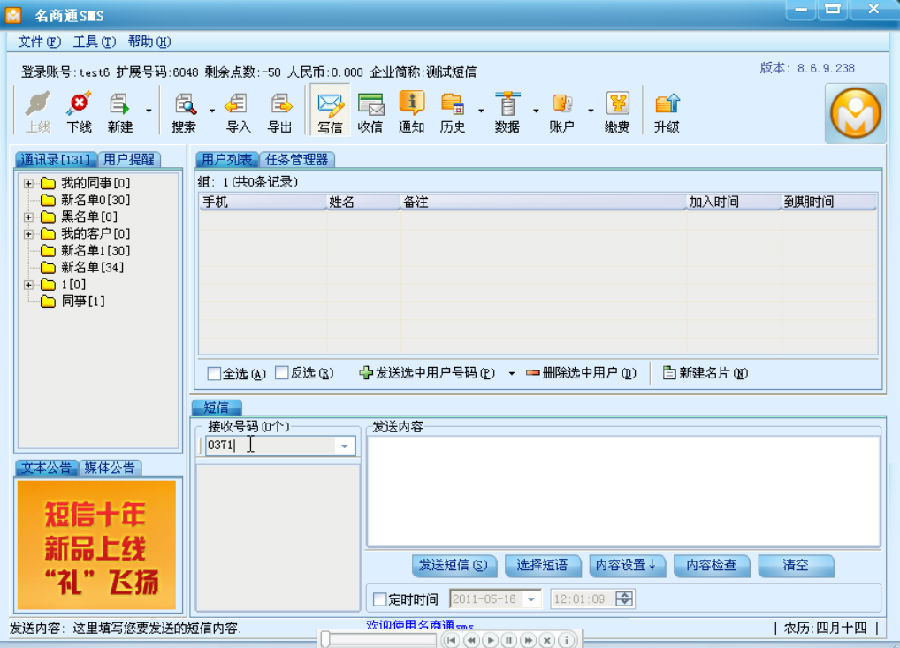The width and height of the screenshot is (900, 648).
Task: Click the 搜索 search toolbar icon
Action: (184, 112)
